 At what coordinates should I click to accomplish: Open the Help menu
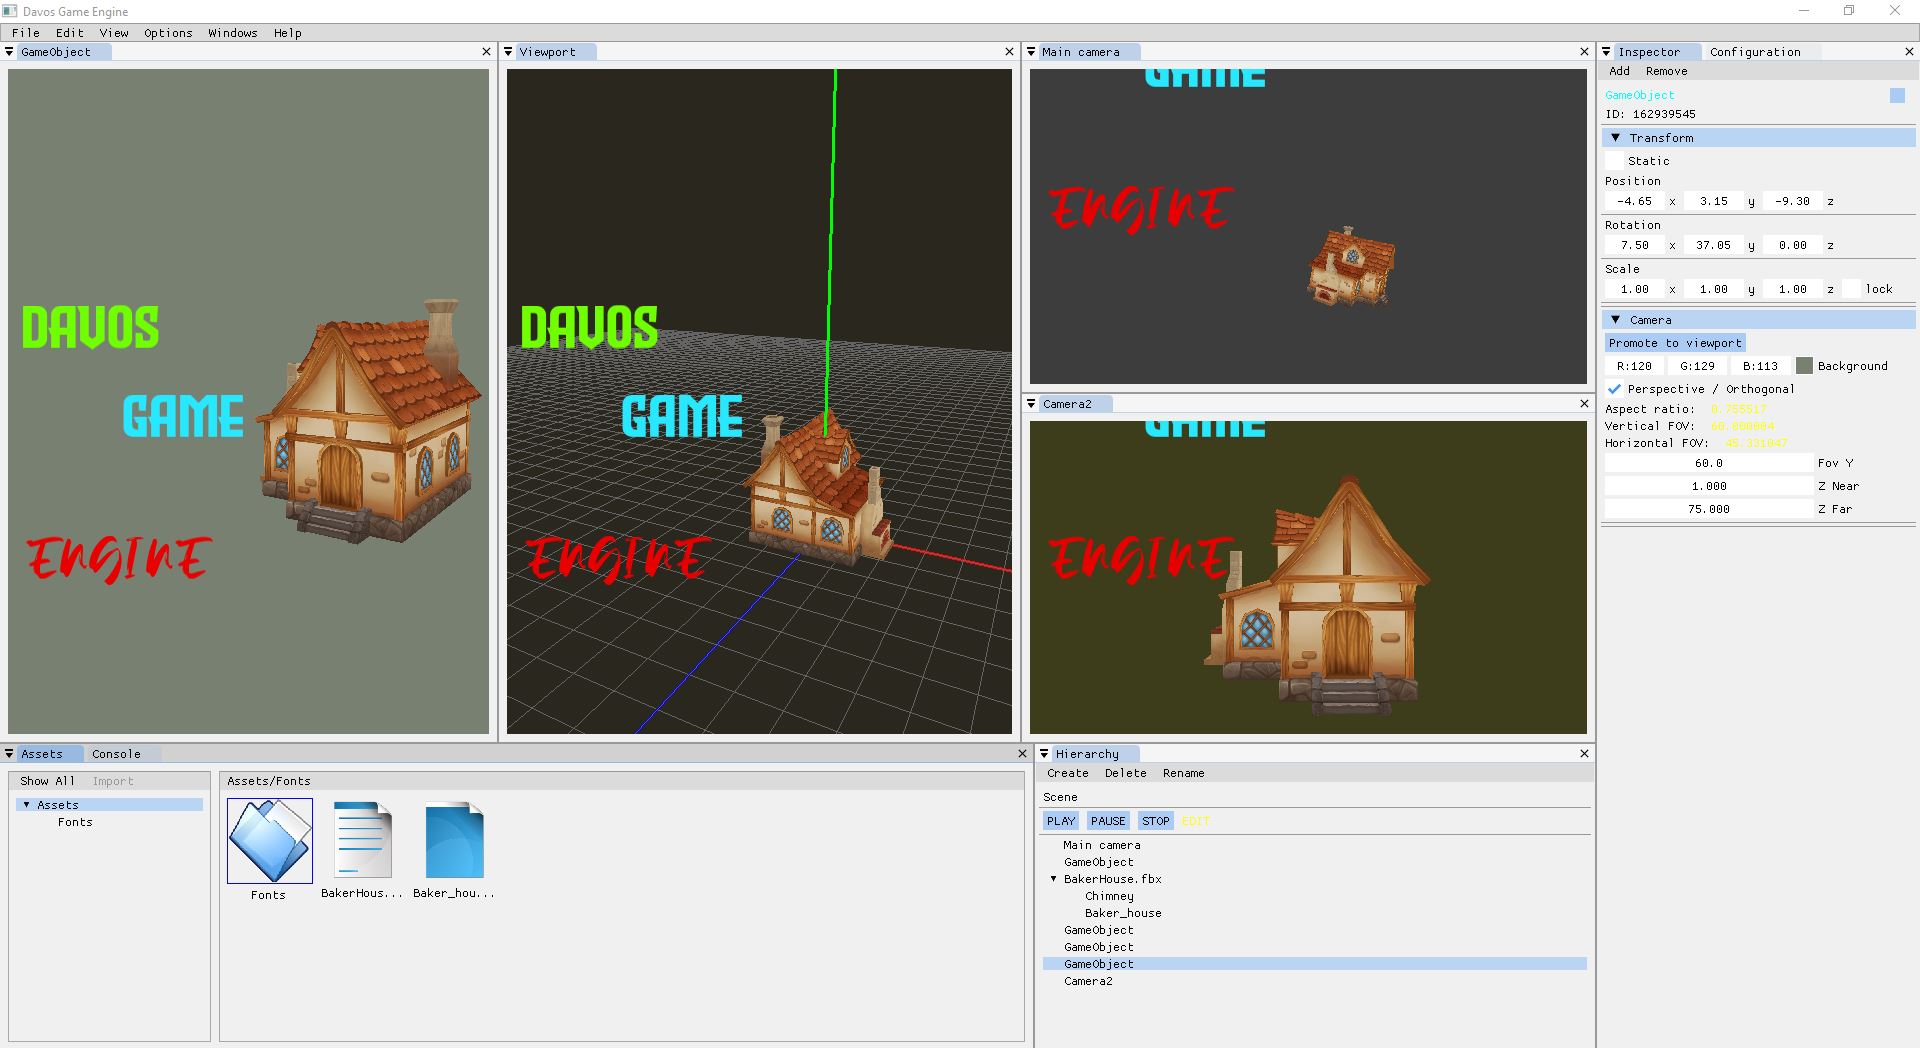coord(288,33)
